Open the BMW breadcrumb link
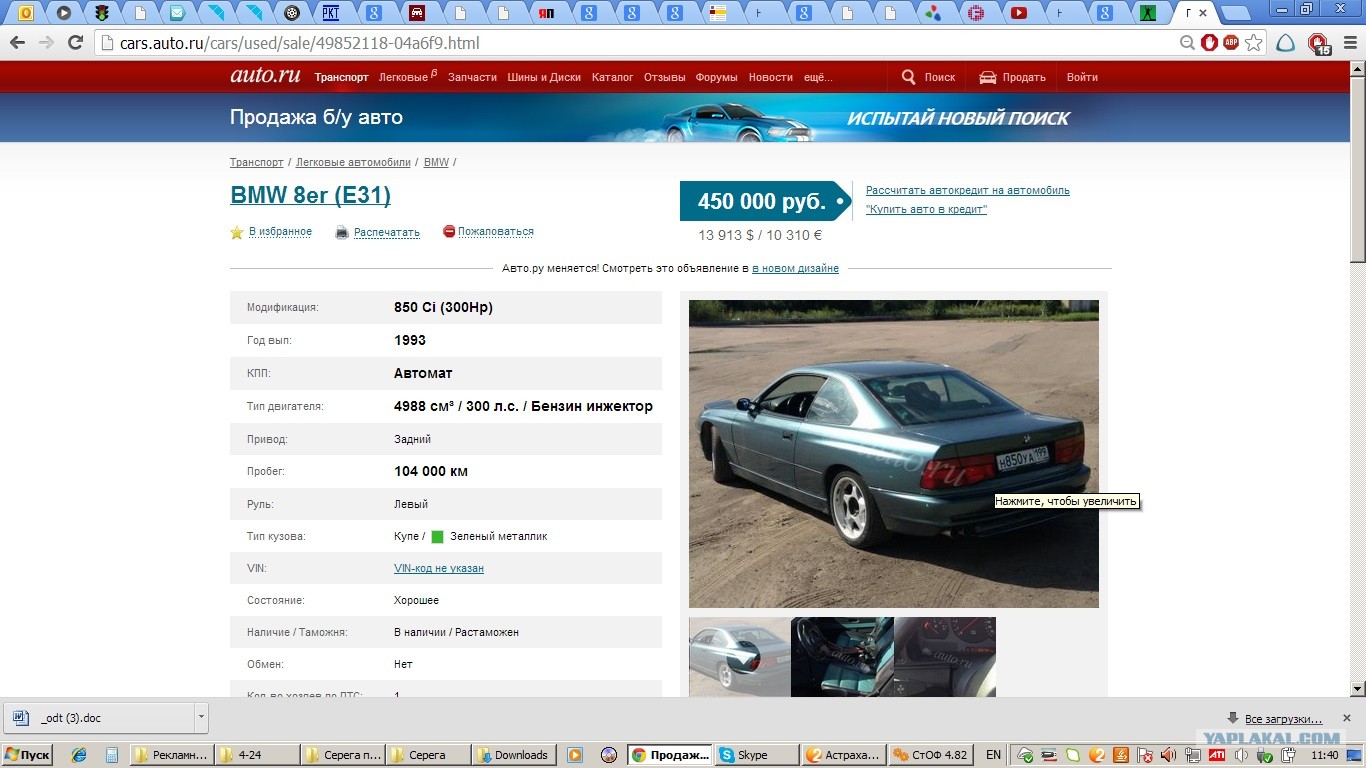1366x768 pixels. tap(436, 162)
